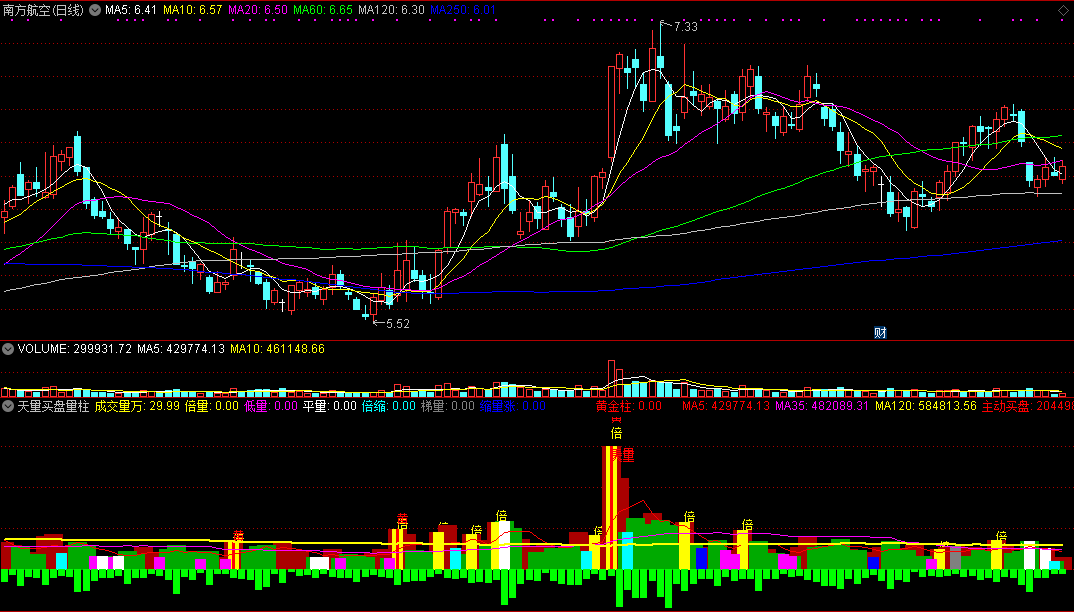The image size is (1074, 612).
Task: Click the magenta 低量: 0.00 value
Action: [x=271, y=406]
